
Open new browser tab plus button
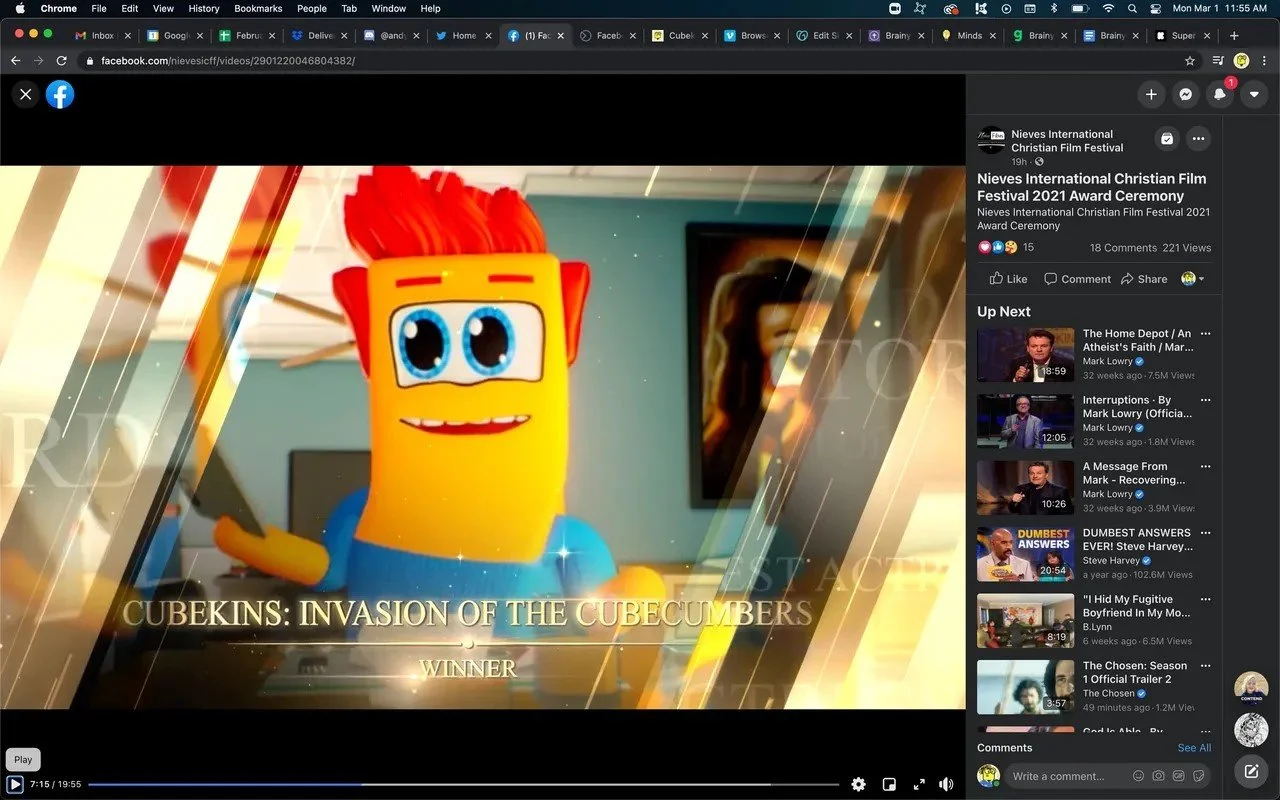pos(1234,35)
